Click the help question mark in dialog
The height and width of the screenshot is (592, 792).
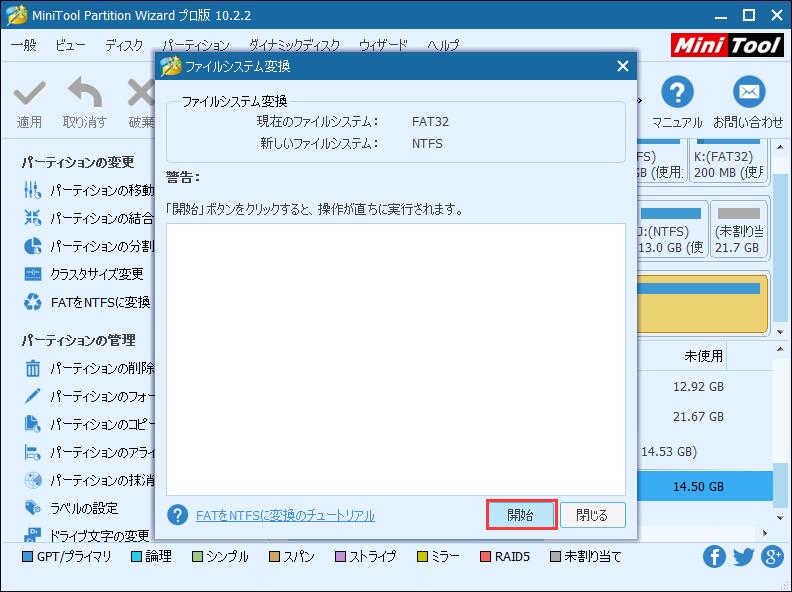(x=178, y=515)
